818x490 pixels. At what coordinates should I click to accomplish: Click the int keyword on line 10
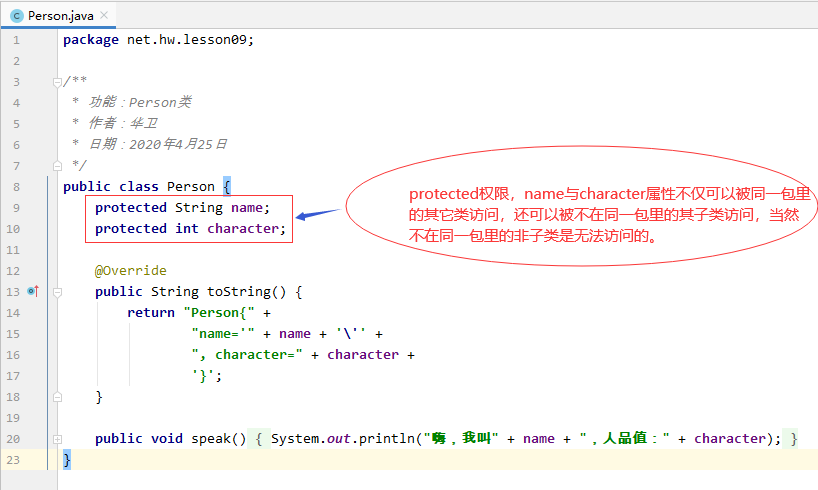187,229
